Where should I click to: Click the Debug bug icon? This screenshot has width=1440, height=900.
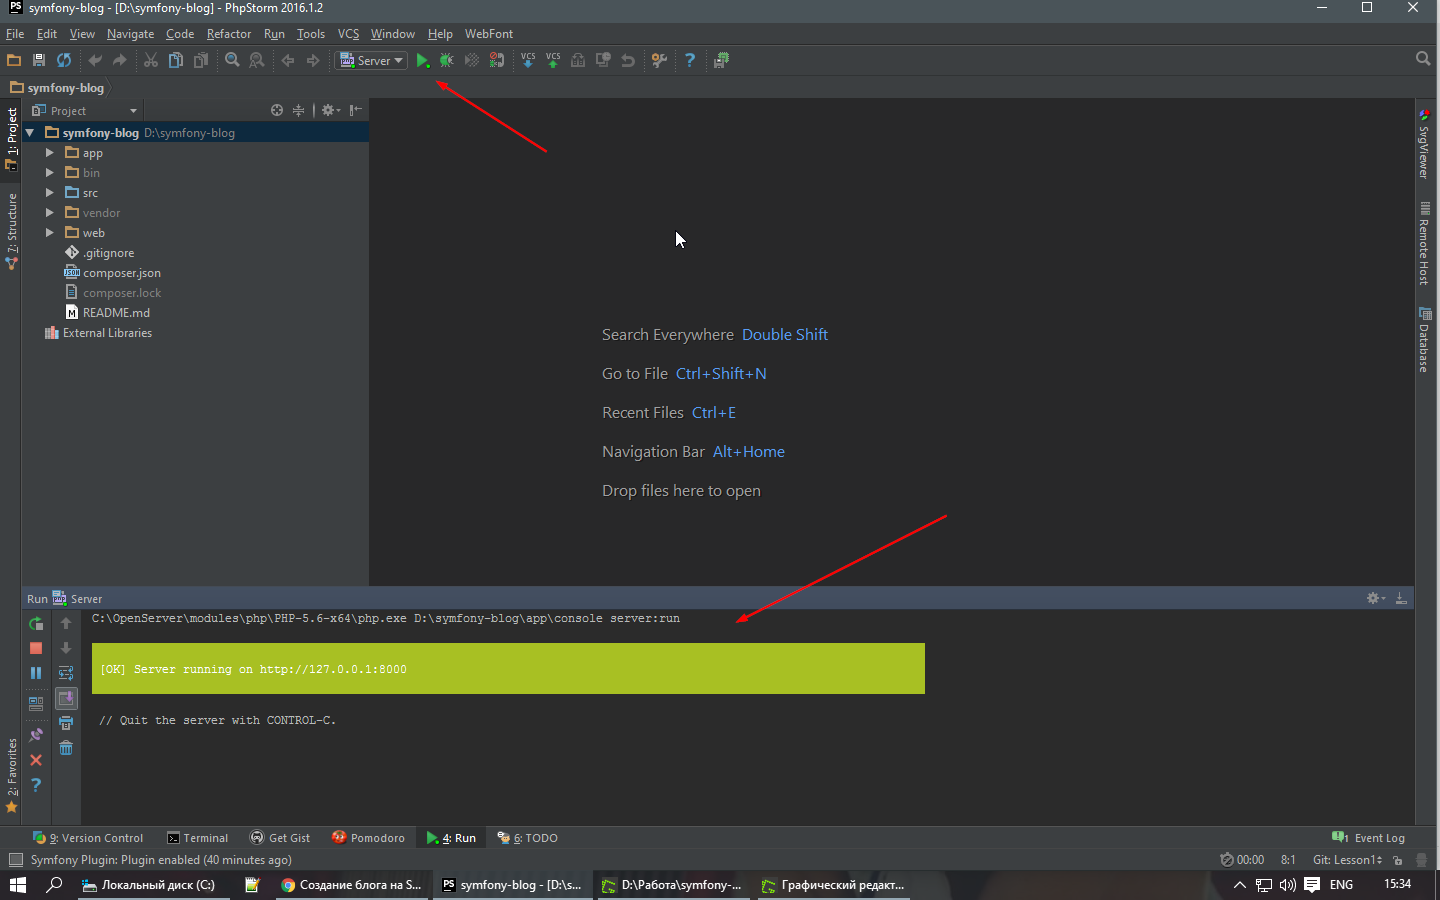(447, 60)
